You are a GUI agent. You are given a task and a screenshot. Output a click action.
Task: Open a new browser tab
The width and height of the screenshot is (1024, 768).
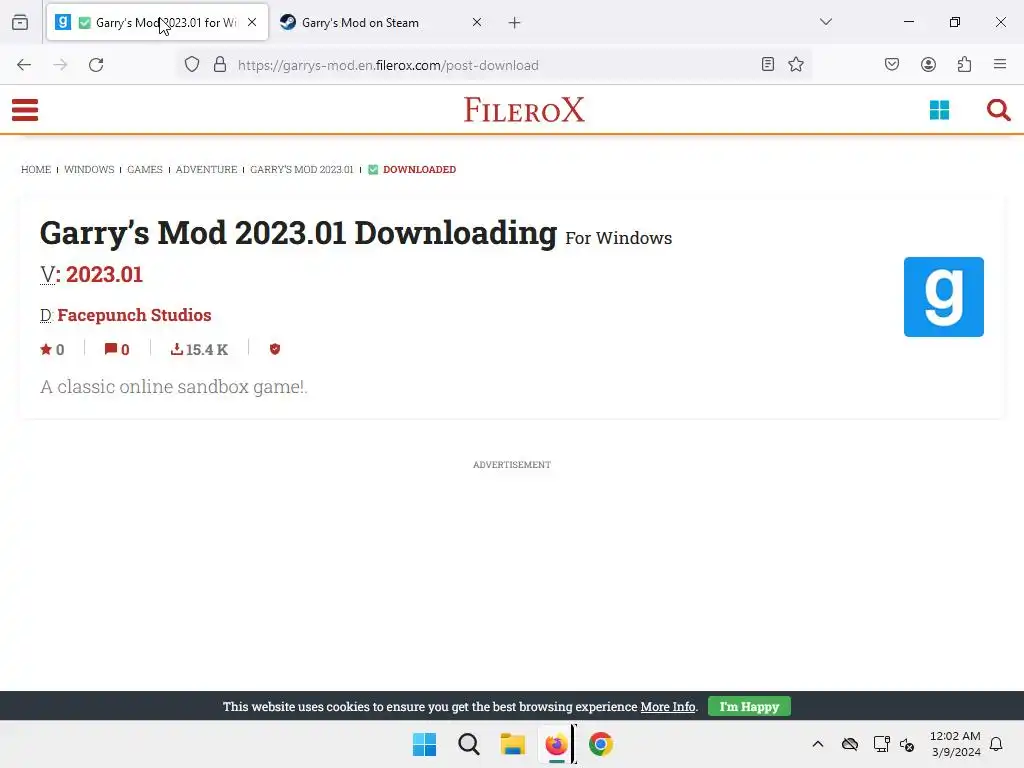click(x=515, y=23)
